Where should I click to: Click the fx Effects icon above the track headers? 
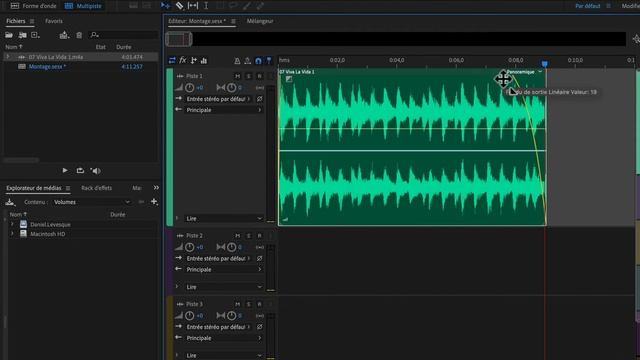pyautogui.click(x=183, y=60)
